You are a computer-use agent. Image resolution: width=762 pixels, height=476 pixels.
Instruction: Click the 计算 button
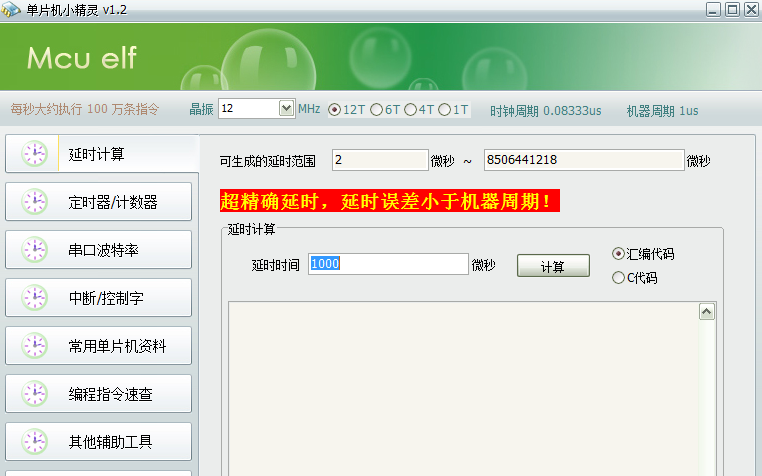553,265
